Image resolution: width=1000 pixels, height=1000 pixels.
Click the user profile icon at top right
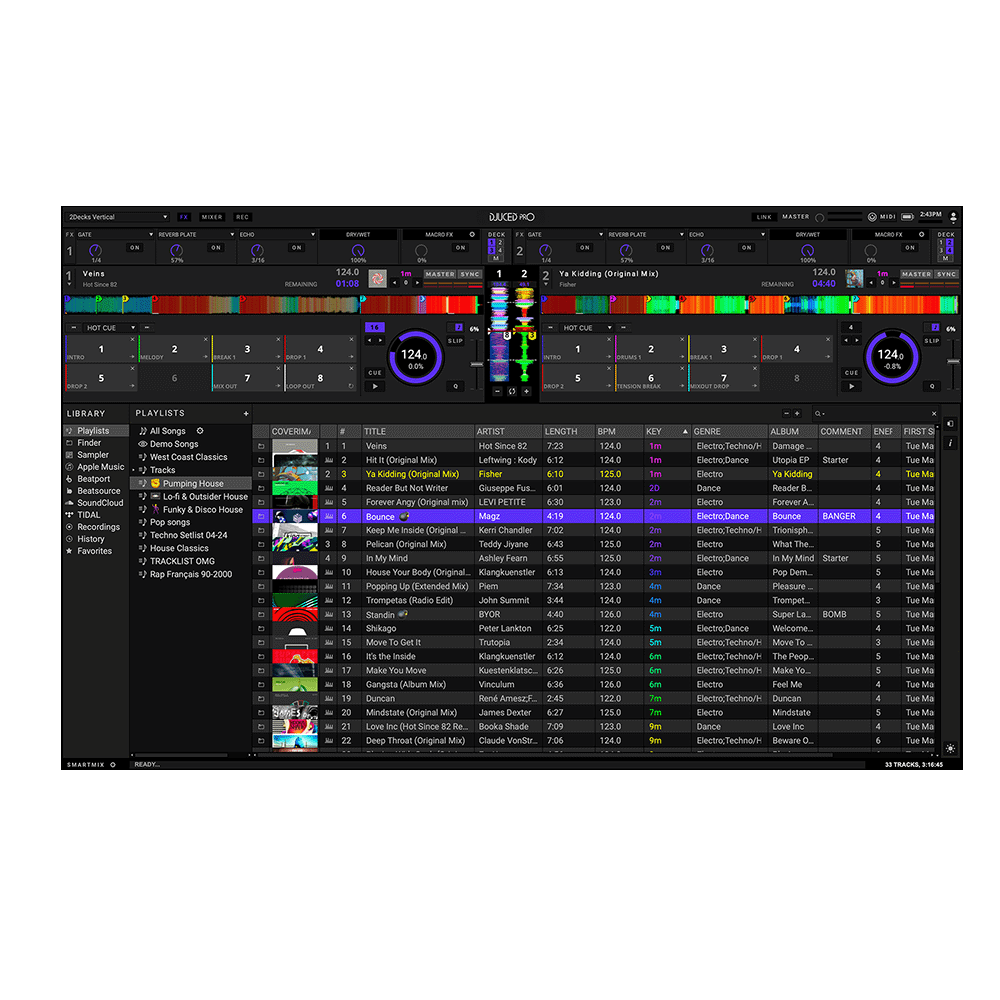point(953,217)
